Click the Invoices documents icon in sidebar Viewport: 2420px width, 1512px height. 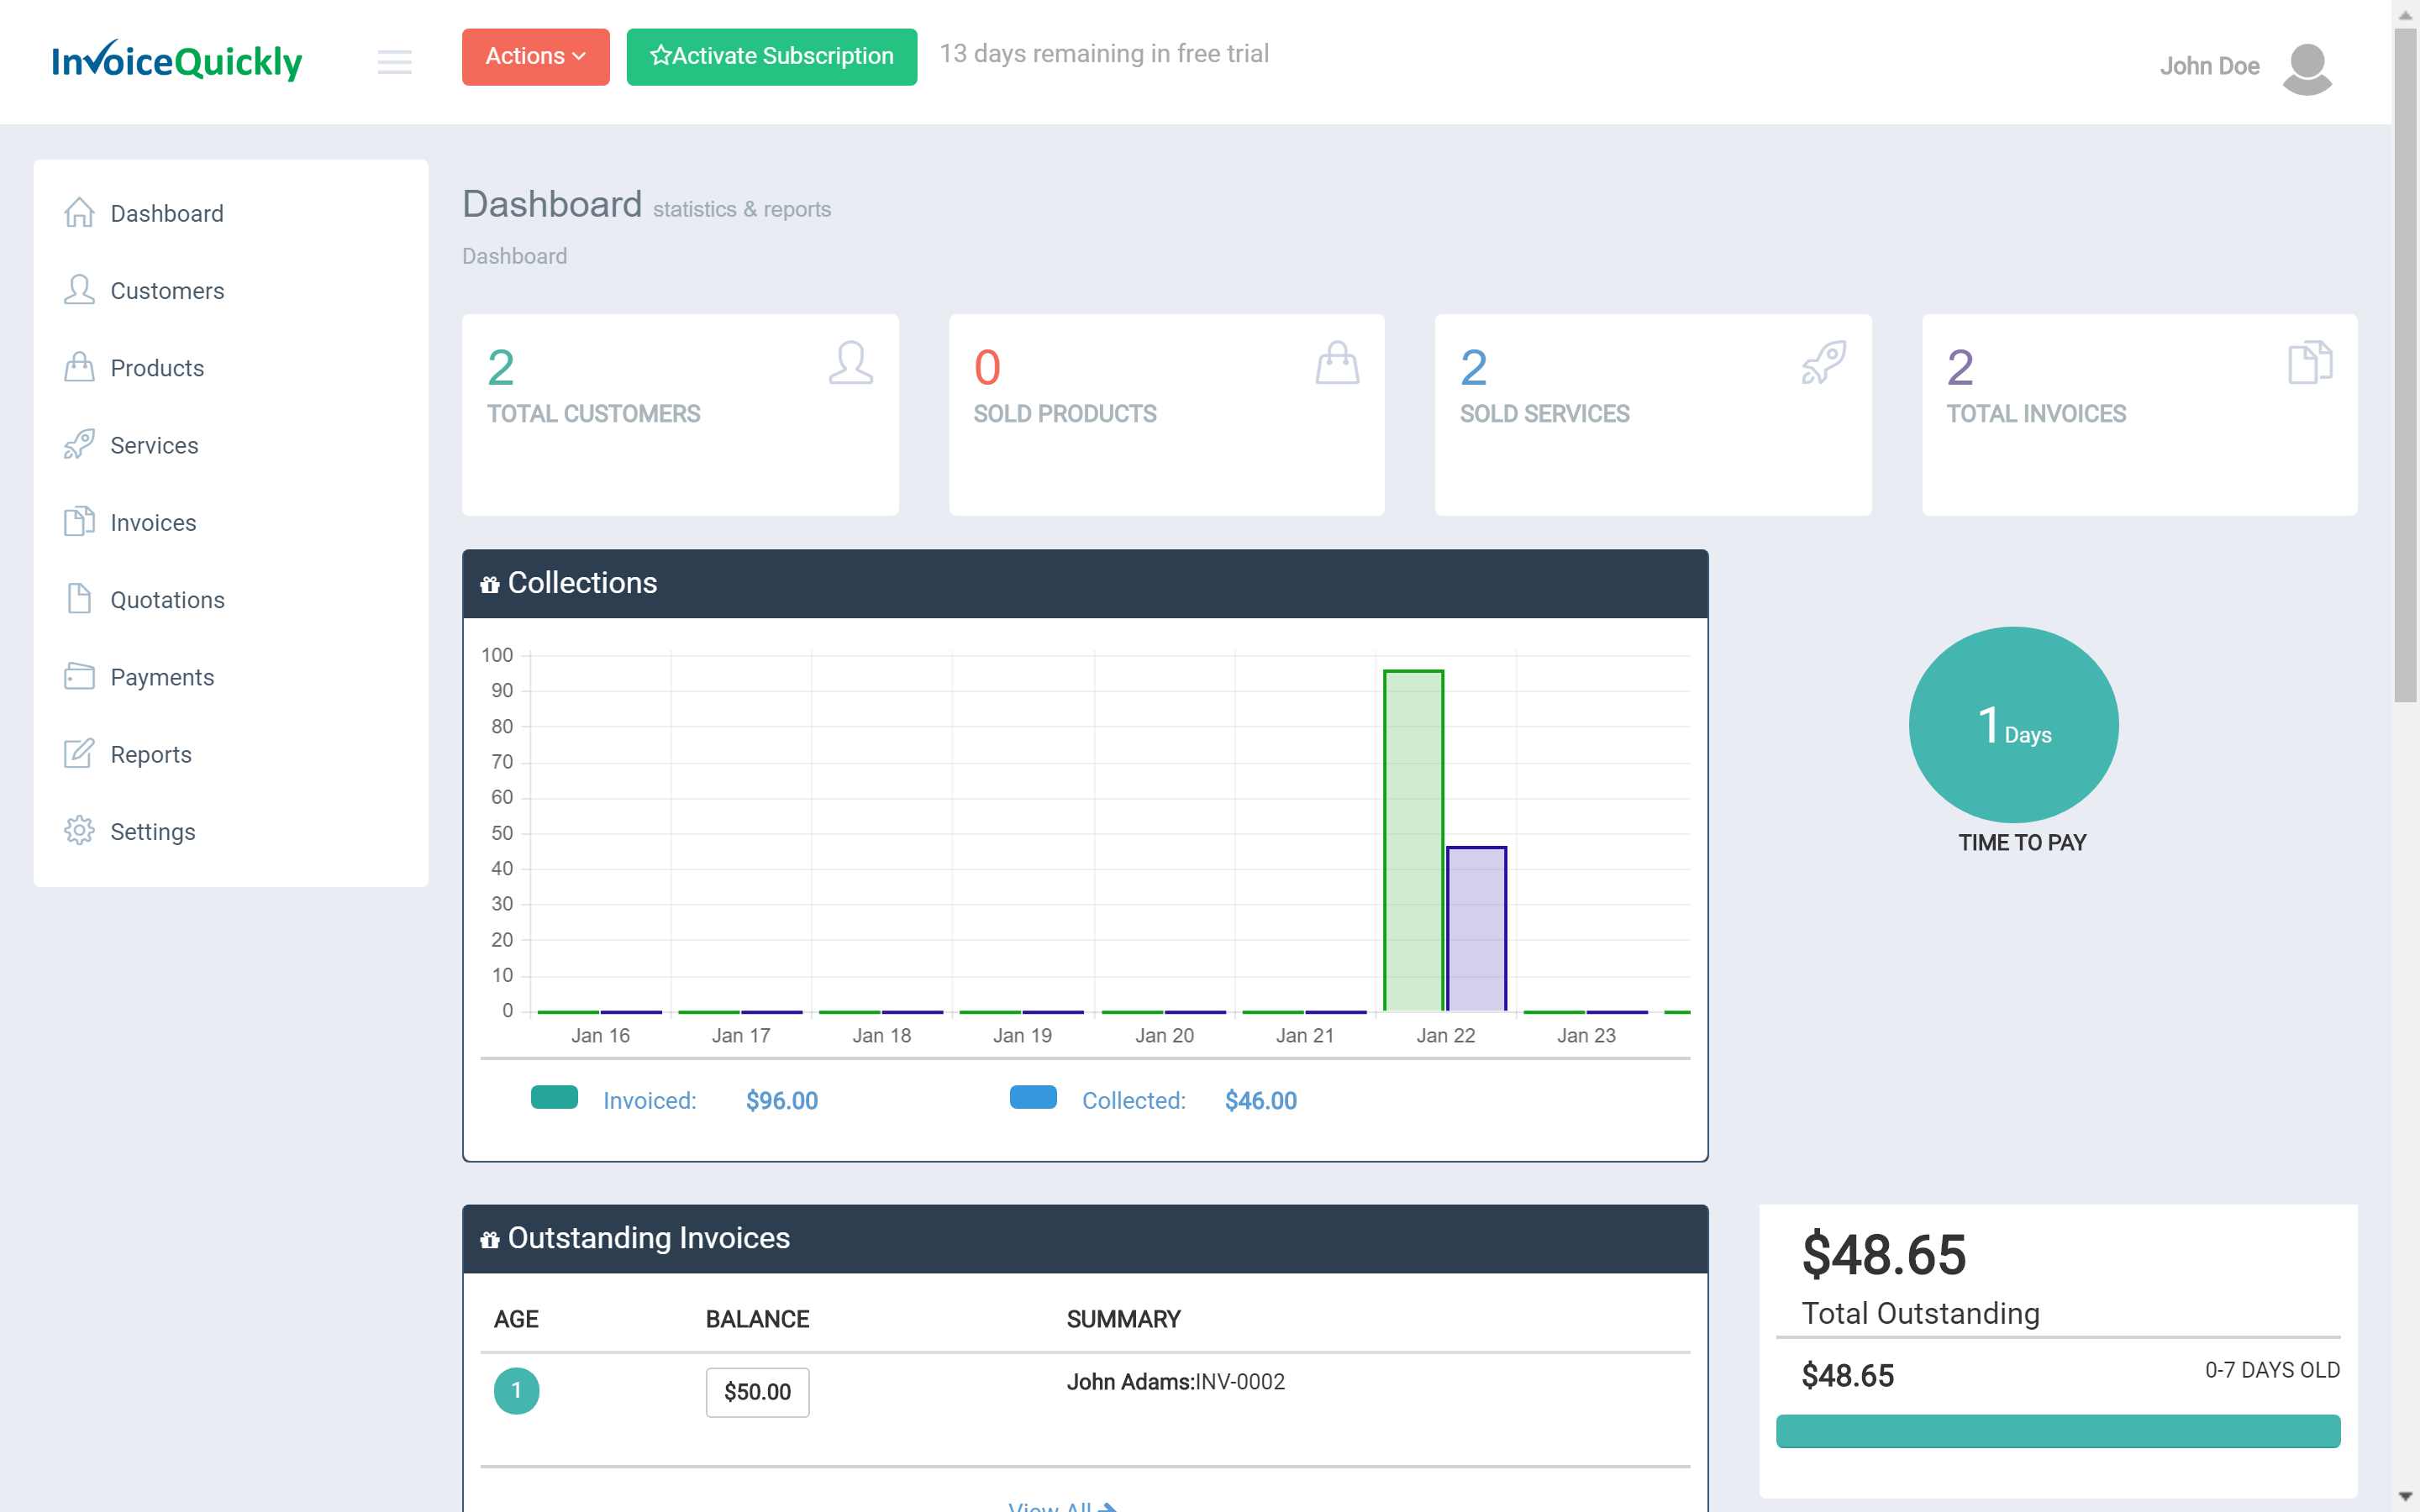[x=79, y=522]
